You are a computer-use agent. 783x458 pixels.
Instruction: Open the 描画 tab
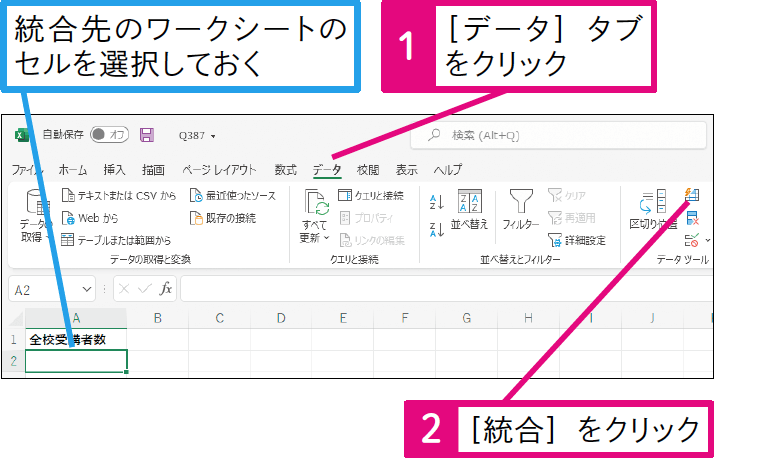[x=153, y=170]
